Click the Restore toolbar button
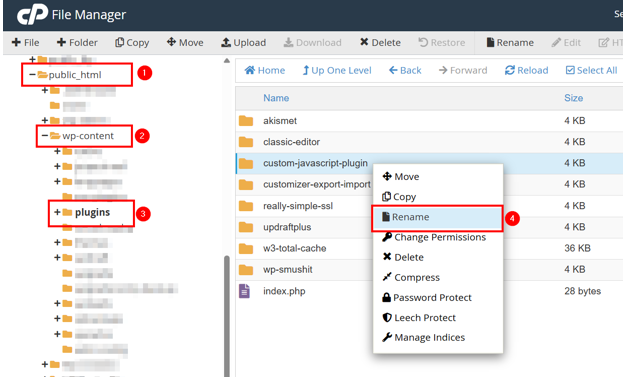Screen dimensions: 623x377 (441, 43)
